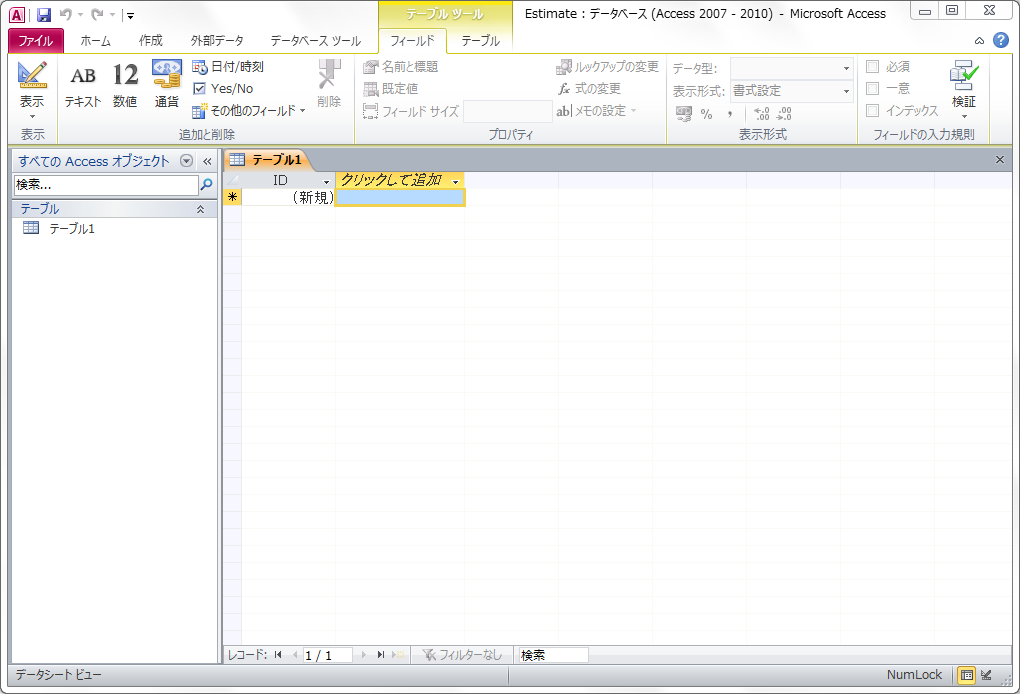The image size is (1020, 694).
Task: Click the Undo arrow in title bar
Action: coord(66,14)
